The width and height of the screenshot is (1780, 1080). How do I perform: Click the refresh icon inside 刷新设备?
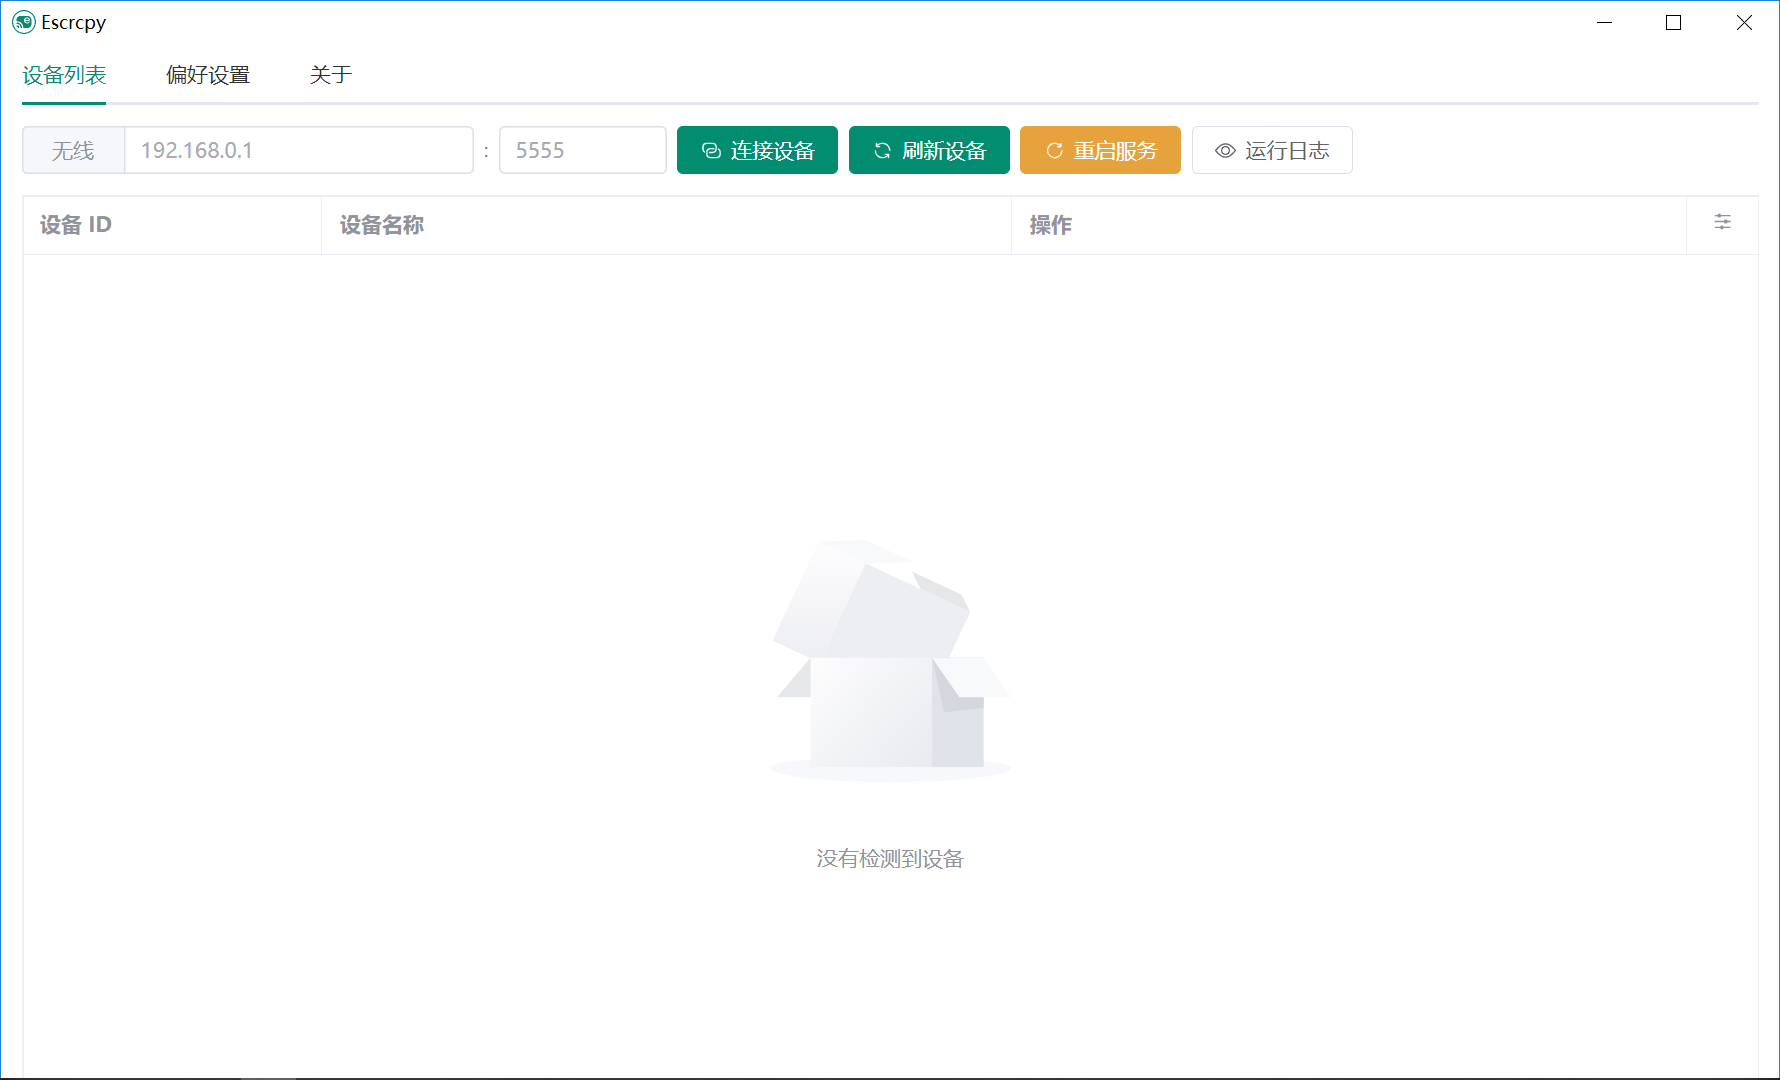881,150
